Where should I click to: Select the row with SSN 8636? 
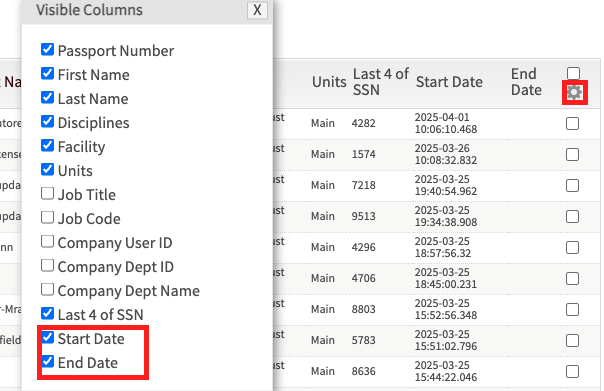[x=572, y=372]
